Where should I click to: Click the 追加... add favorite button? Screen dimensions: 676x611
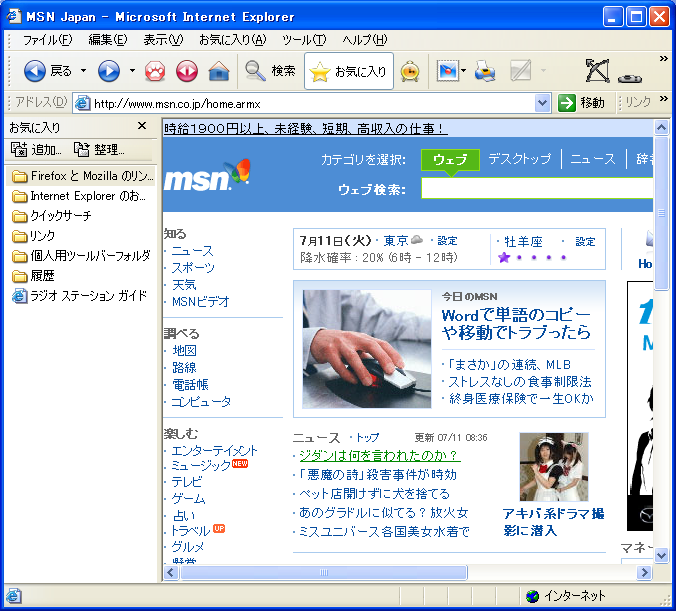(x=36, y=150)
